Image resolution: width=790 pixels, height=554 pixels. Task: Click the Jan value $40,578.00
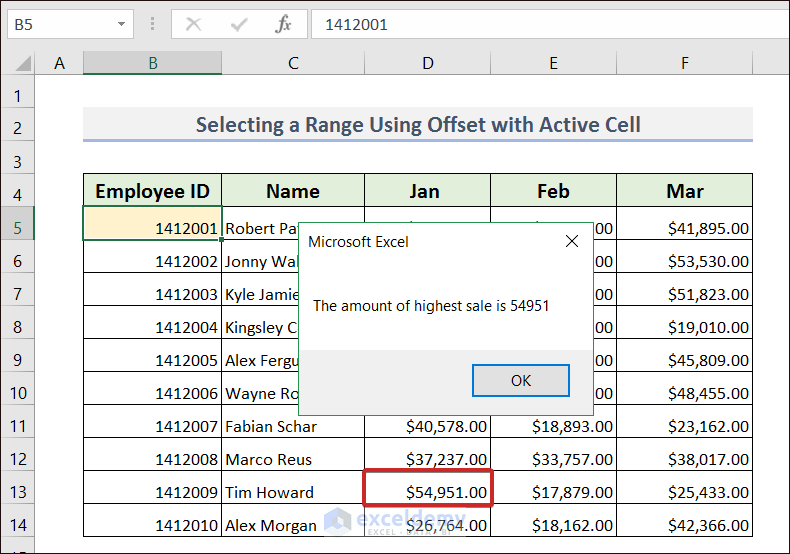click(x=427, y=422)
